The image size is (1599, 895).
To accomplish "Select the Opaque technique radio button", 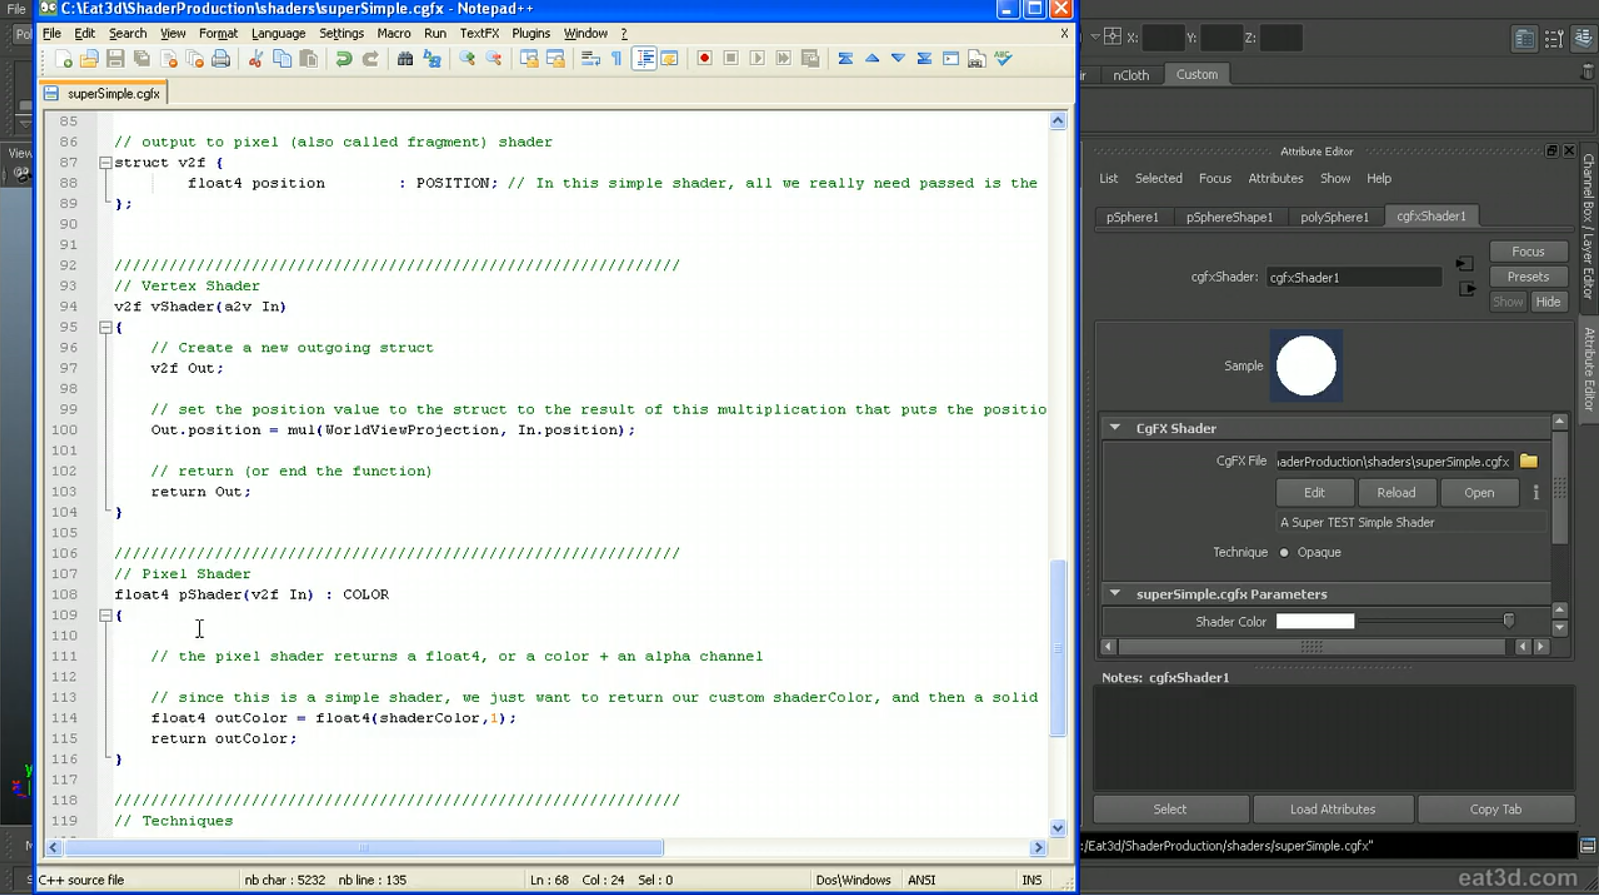I will (1284, 552).
